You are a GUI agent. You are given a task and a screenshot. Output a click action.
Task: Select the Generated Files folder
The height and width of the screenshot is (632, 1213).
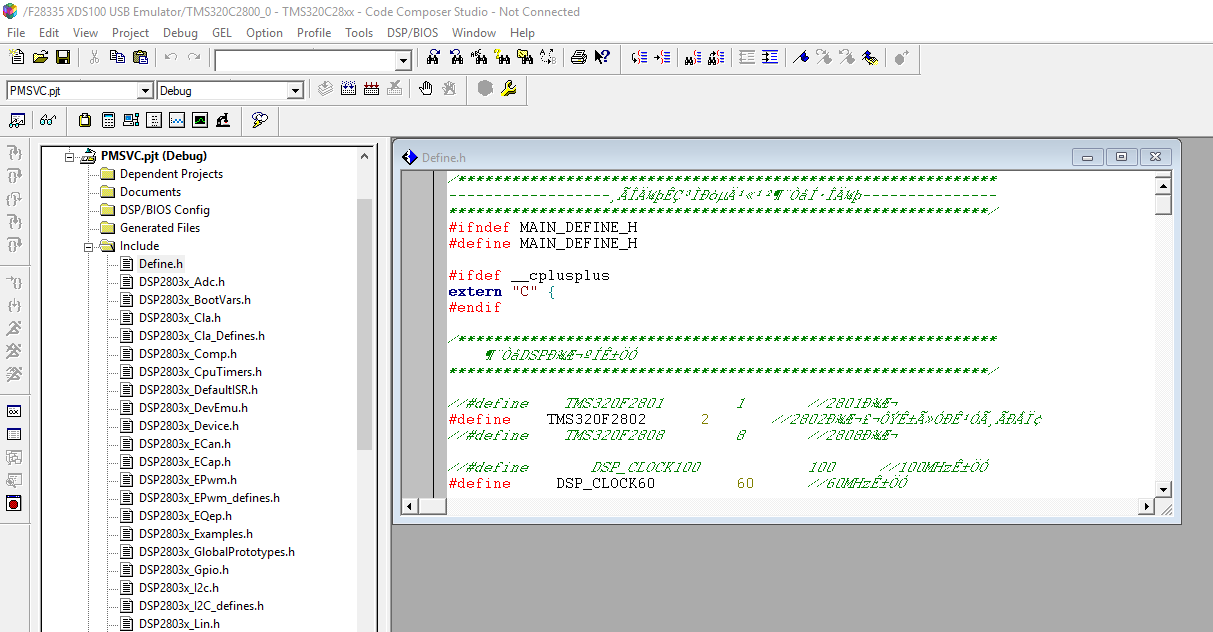coord(159,228)
